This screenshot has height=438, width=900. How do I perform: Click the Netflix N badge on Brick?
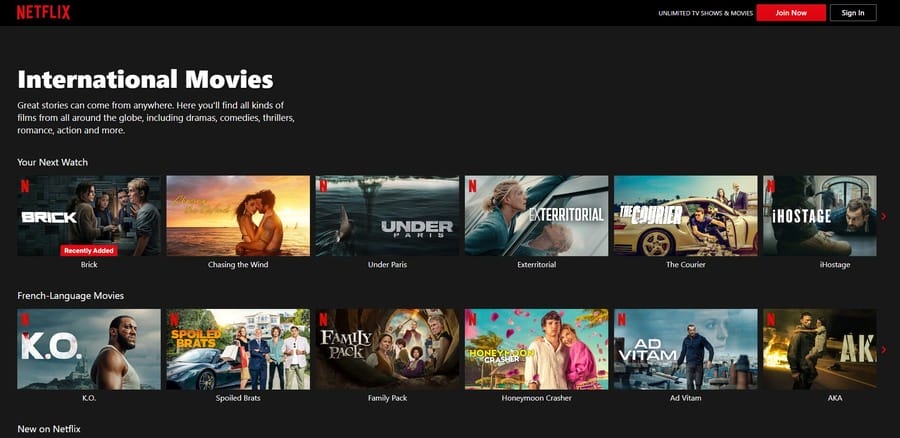point(25,186)
